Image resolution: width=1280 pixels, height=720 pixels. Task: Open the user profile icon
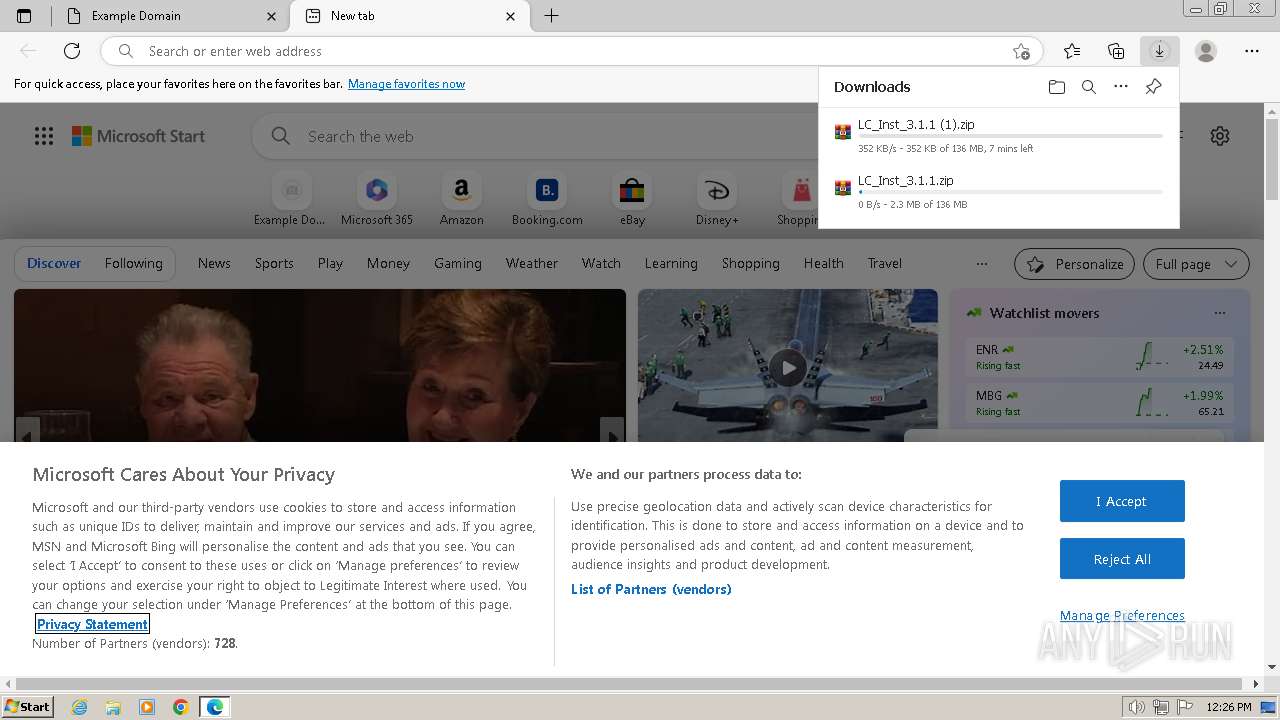[x=1206, y=51]
